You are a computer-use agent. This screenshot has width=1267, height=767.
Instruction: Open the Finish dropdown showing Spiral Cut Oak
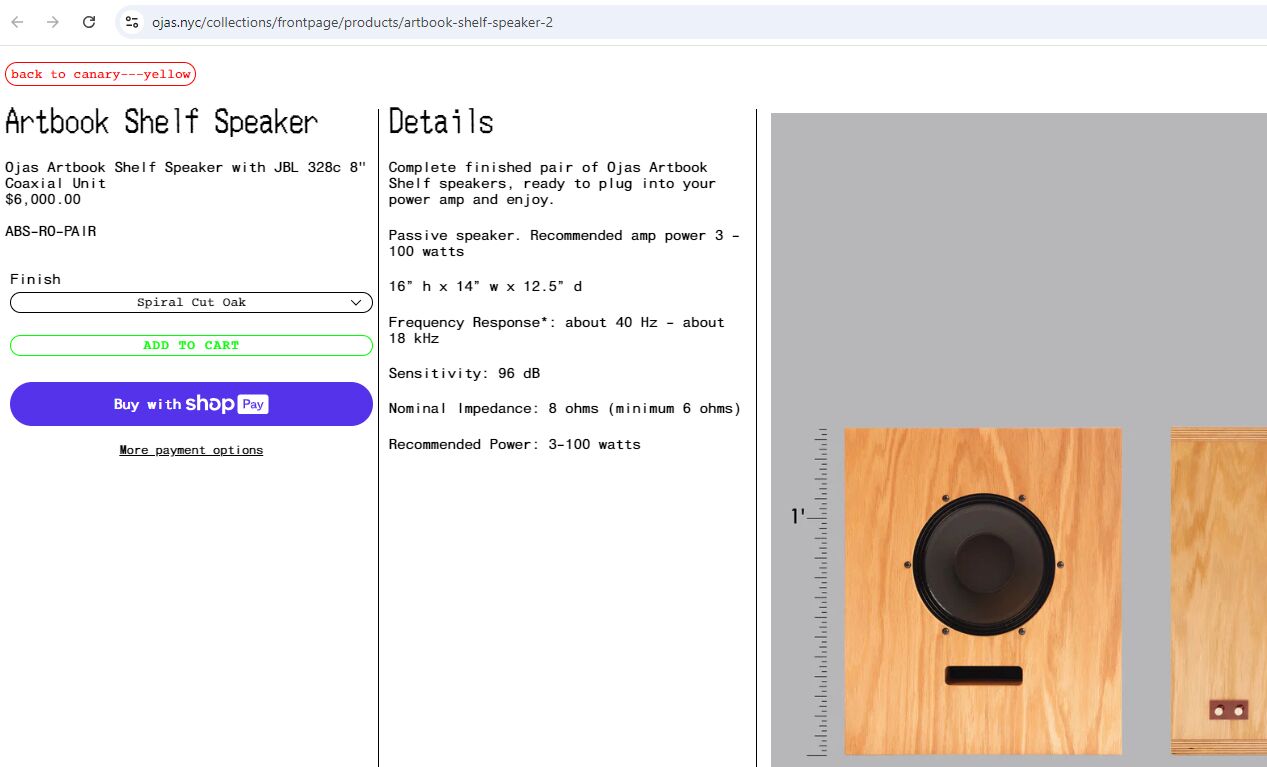[x=191, y=302]
